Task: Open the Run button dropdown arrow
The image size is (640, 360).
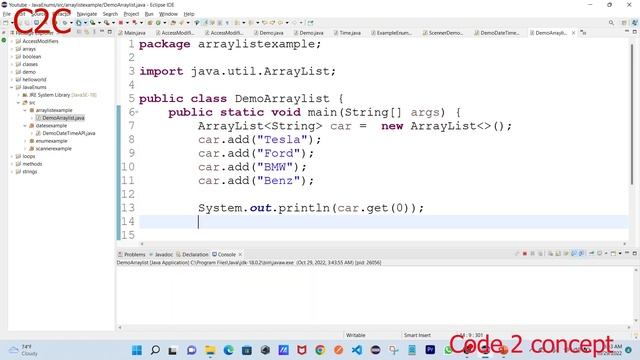Action: tap(85, 23)
